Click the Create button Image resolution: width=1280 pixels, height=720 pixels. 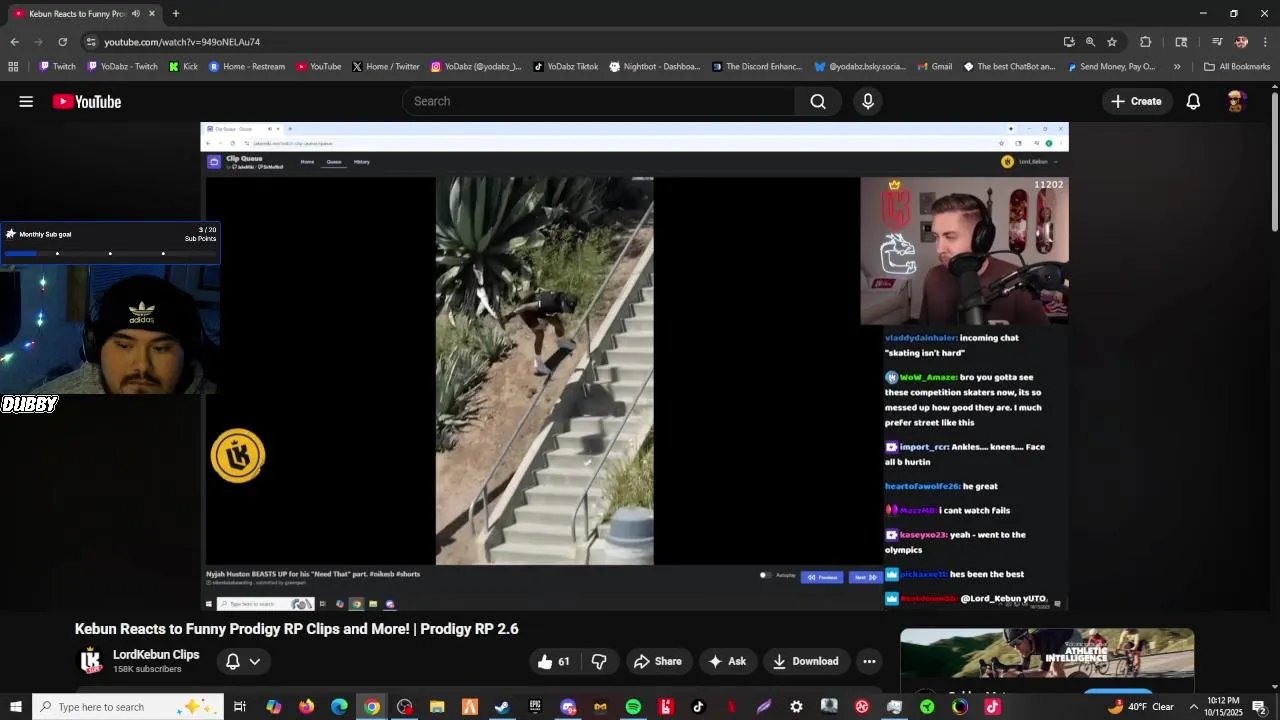(x=1136, y=101)
